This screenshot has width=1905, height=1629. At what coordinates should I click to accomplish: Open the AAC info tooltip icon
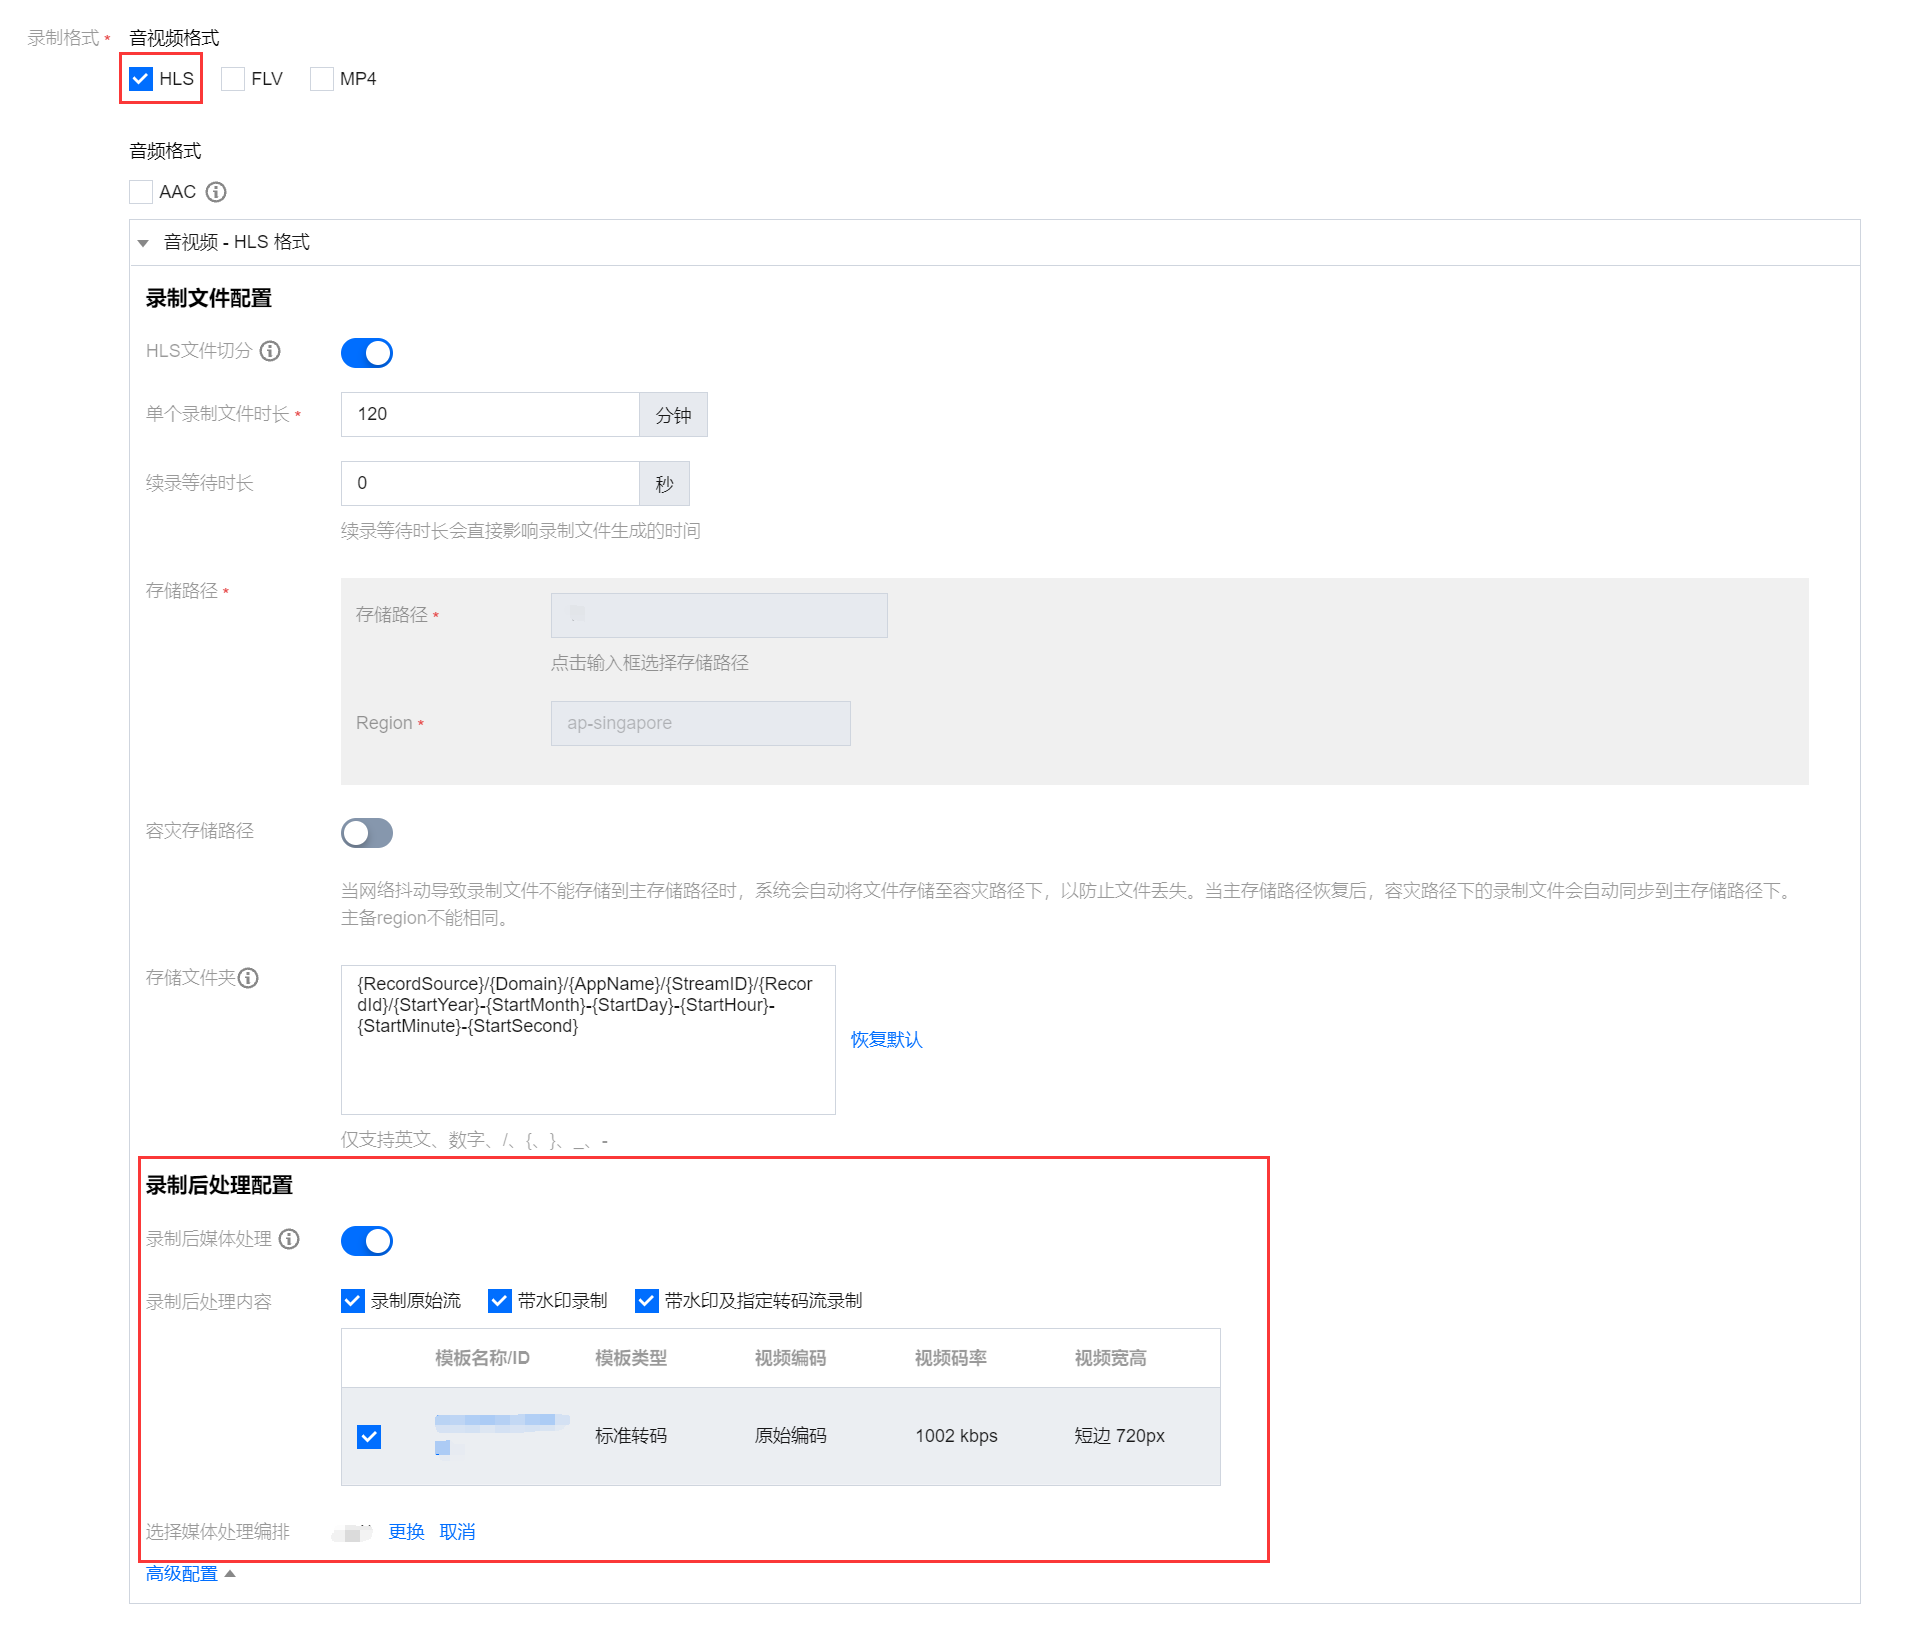point(216,192)
